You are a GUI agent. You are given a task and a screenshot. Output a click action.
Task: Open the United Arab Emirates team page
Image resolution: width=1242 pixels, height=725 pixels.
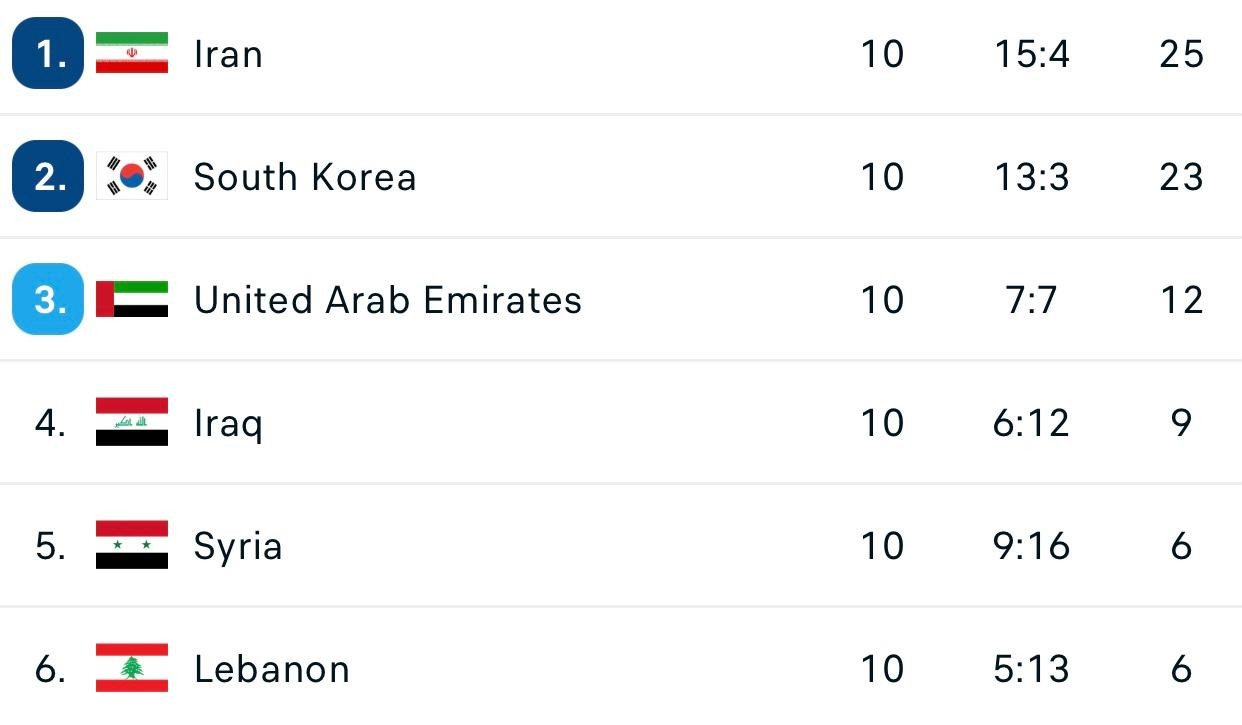[x=388, y=300]
